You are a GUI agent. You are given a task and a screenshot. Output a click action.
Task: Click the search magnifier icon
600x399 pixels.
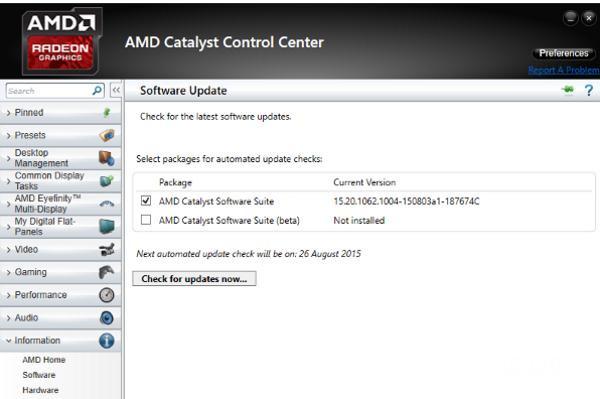pos(98,91)
